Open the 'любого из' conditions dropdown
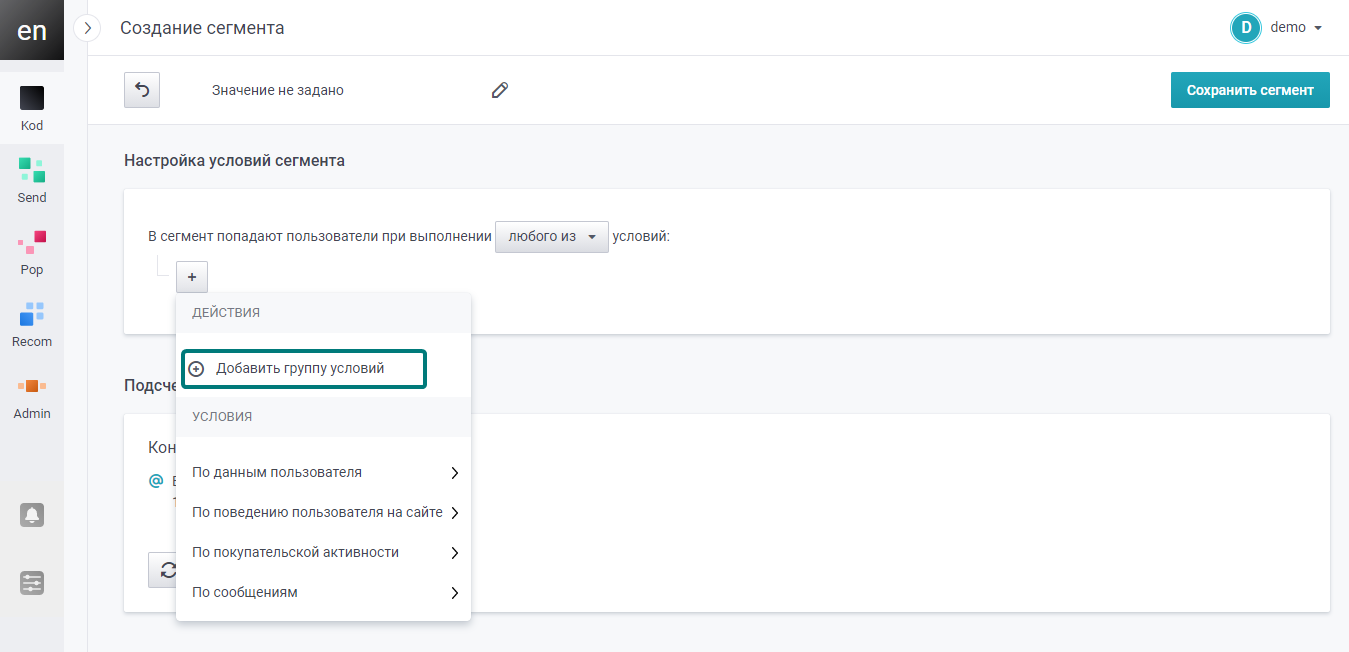This screenshot has width=1349, height=652. pyautogui.click(x=552, y=237)
